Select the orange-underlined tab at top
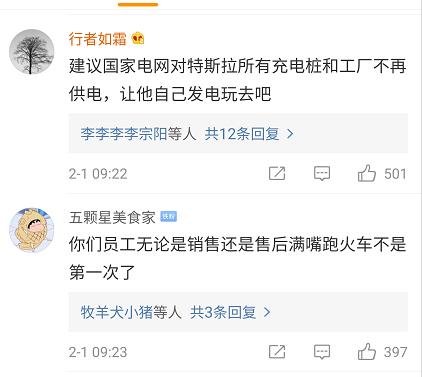Viewport: 422px width, 377px height. tap(138, 4)
